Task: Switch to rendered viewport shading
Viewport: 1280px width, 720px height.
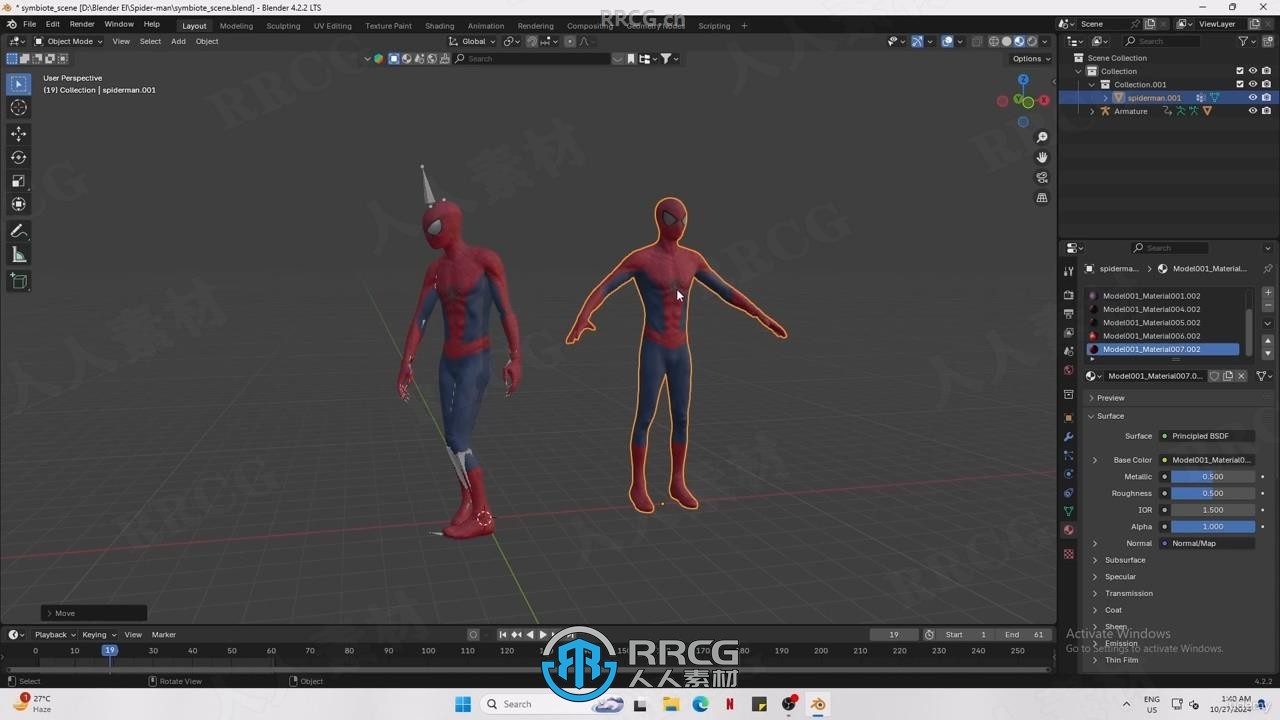Action: tap(1032, 41)
